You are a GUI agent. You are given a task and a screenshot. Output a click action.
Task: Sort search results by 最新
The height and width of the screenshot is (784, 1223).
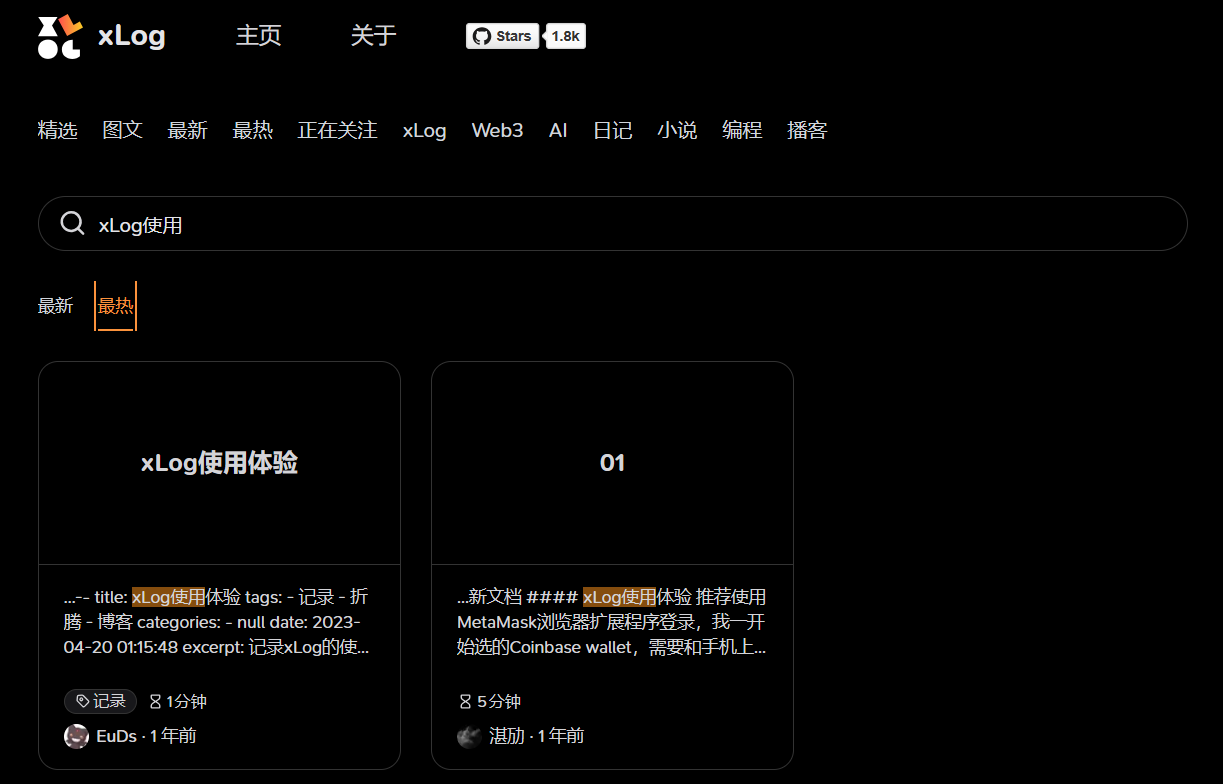pyautogui.click(x=56, y=306)
